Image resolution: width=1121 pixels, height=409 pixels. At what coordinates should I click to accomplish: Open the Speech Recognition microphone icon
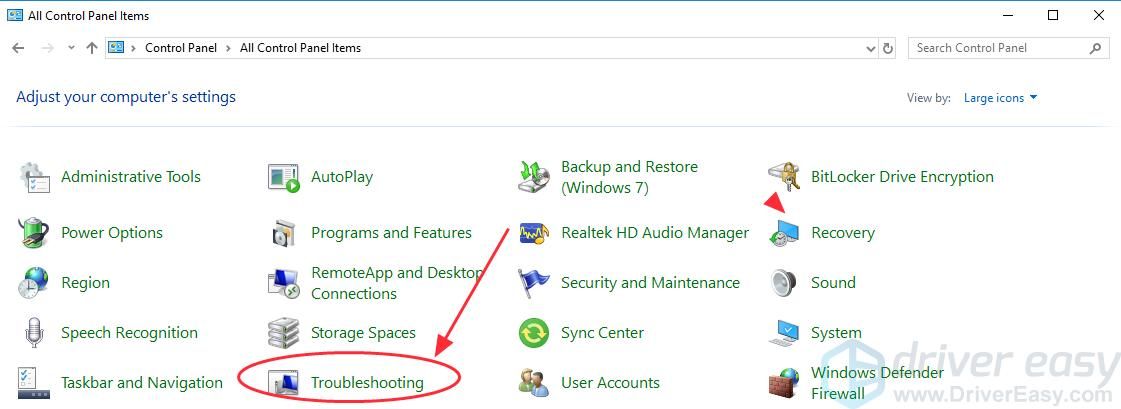[x=34, y=333]
